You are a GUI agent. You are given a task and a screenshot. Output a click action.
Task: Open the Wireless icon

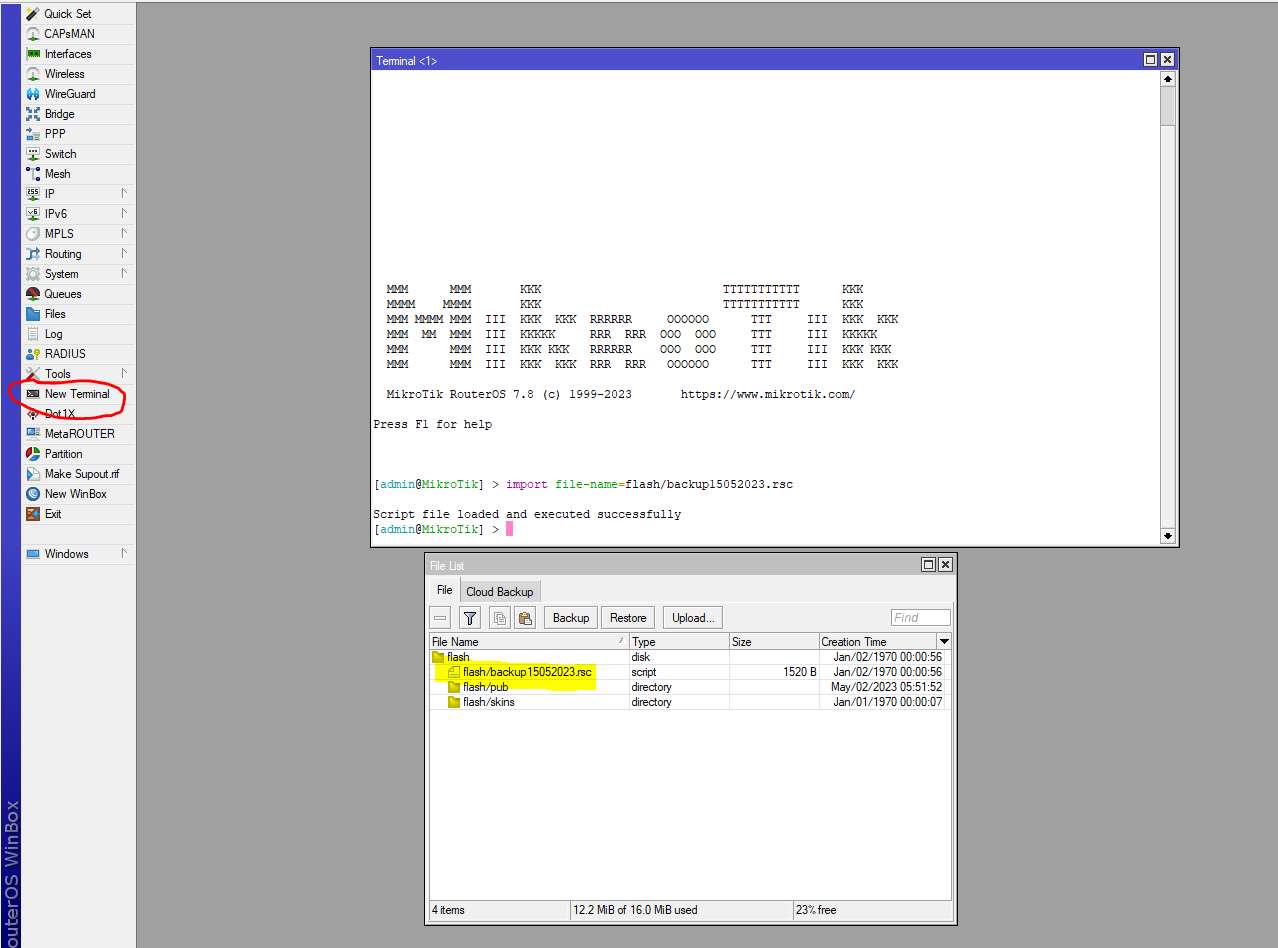(x=33, y=74)
